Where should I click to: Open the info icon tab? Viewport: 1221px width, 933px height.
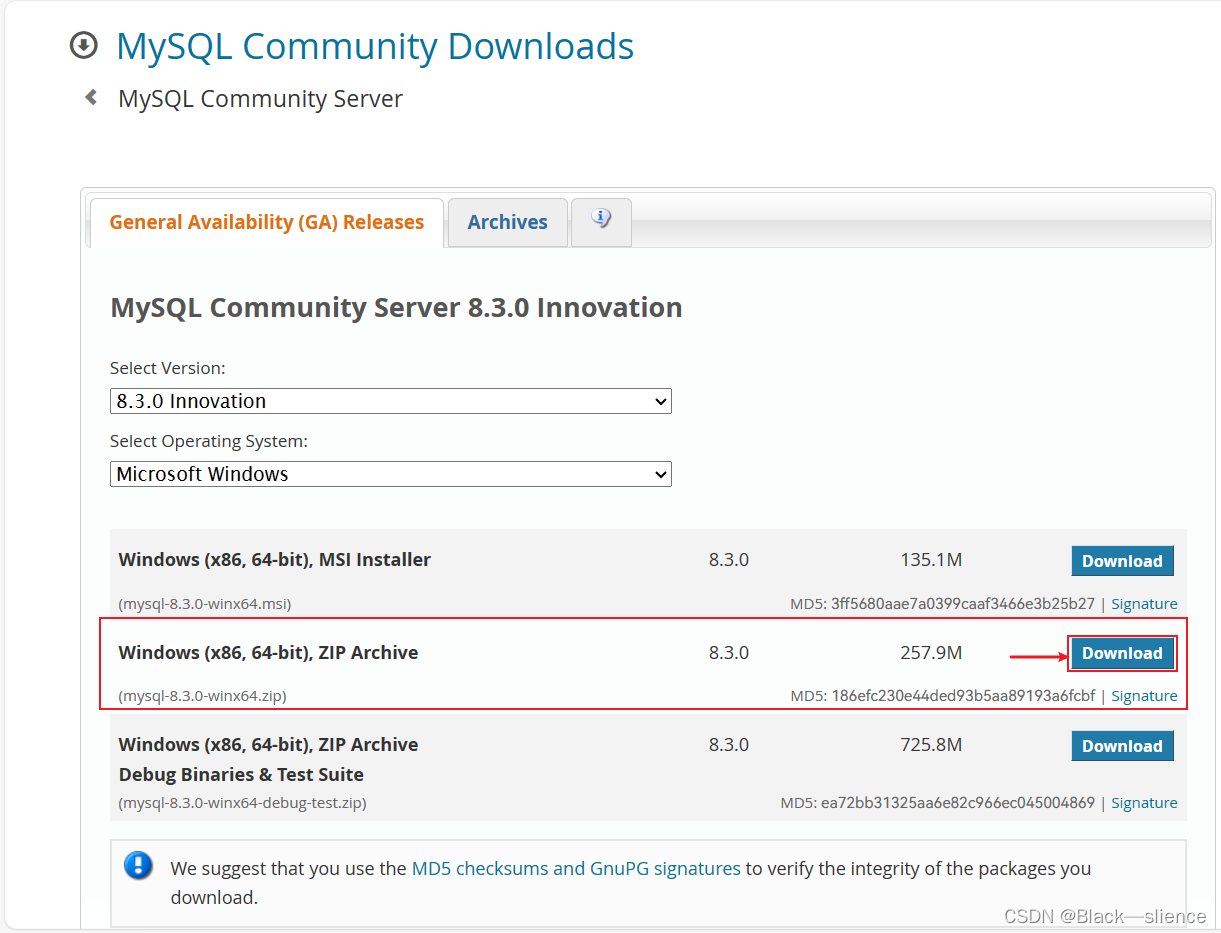601,221
